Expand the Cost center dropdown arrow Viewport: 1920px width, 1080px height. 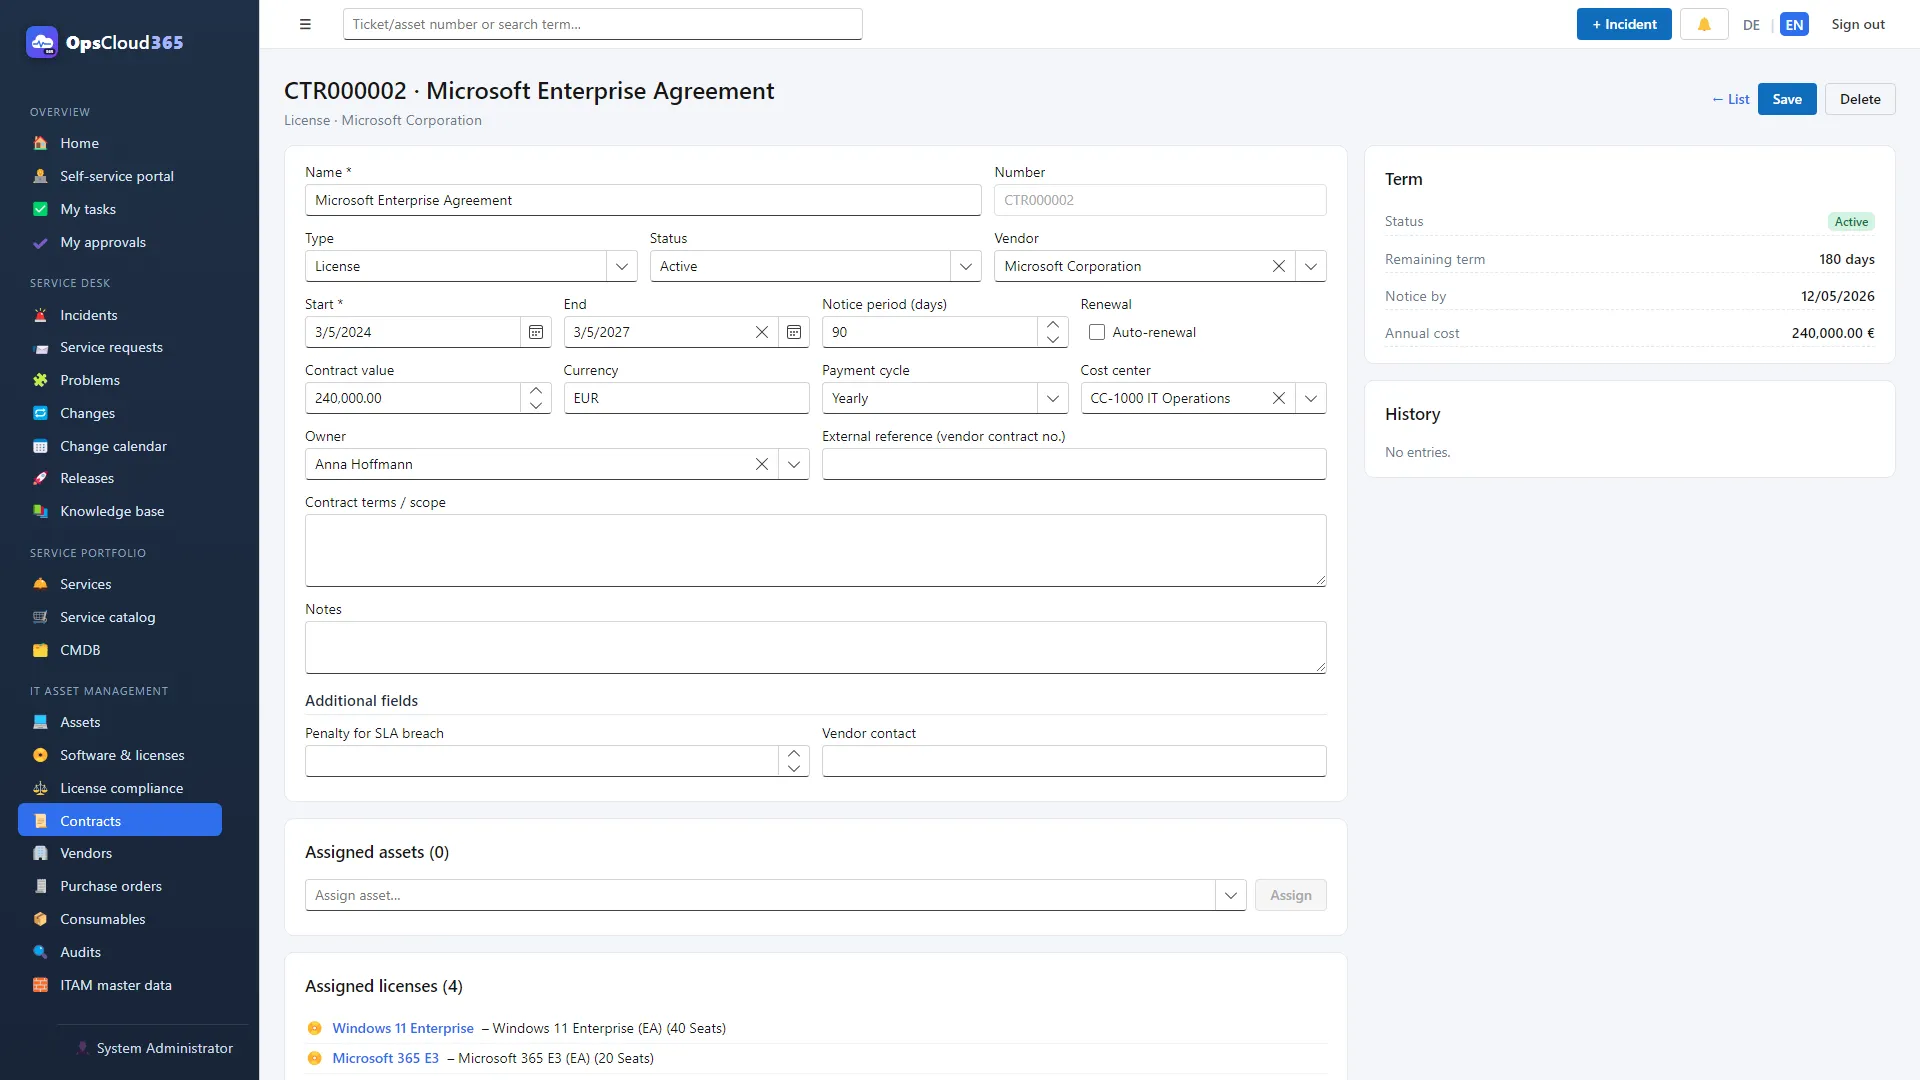tap(1311, 398)
